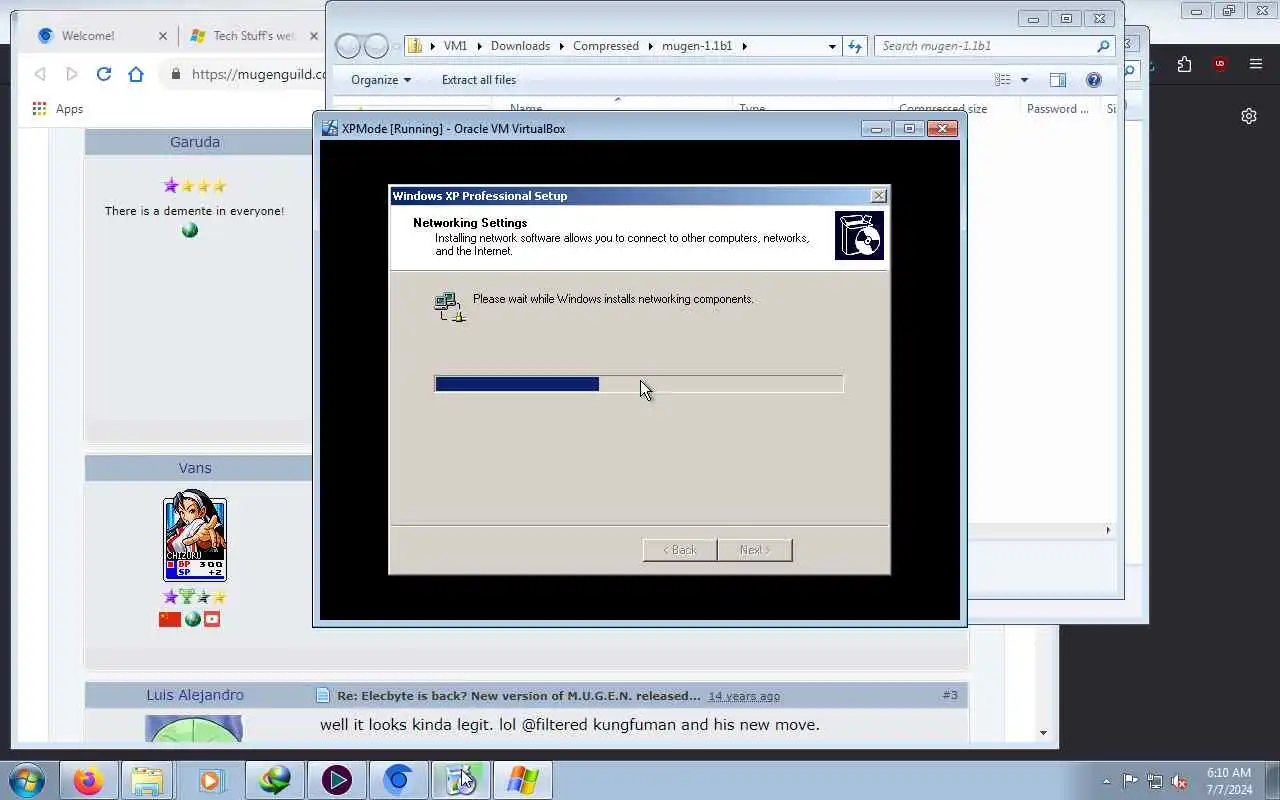
Task: Show hidden system tray icons
Action: coord(1106,781)
